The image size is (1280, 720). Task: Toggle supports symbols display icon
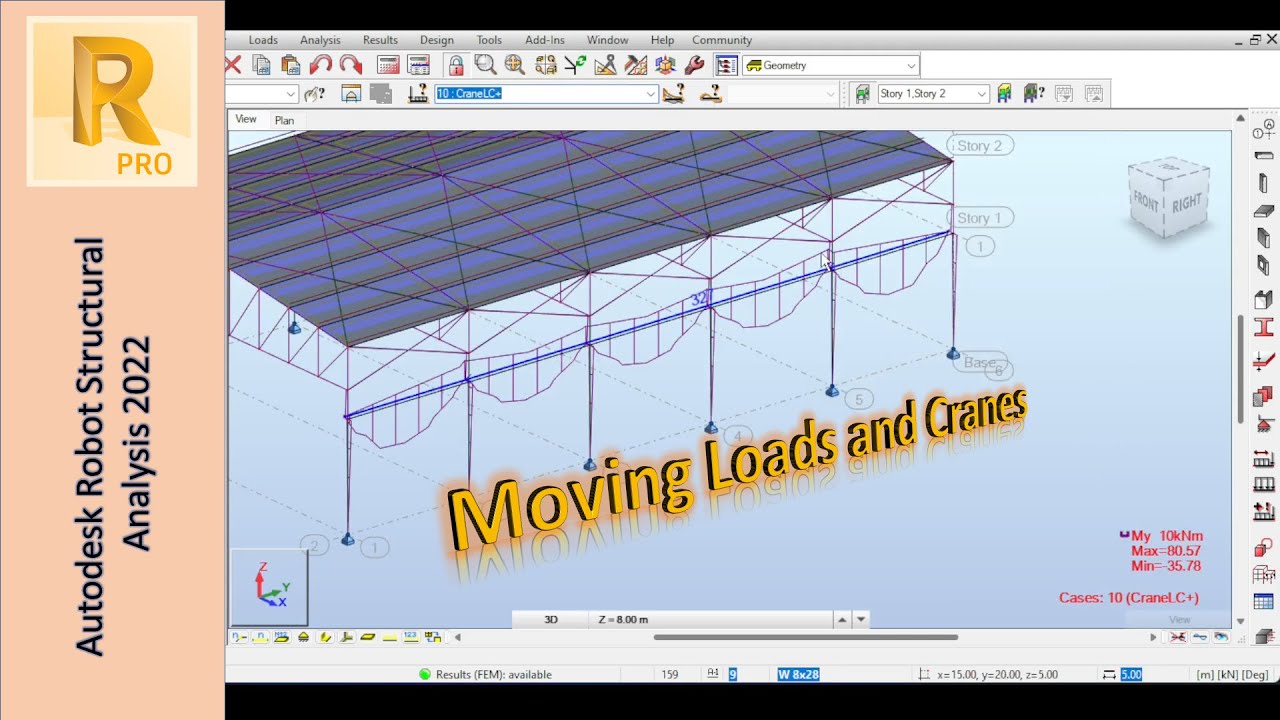pos(304,637)
